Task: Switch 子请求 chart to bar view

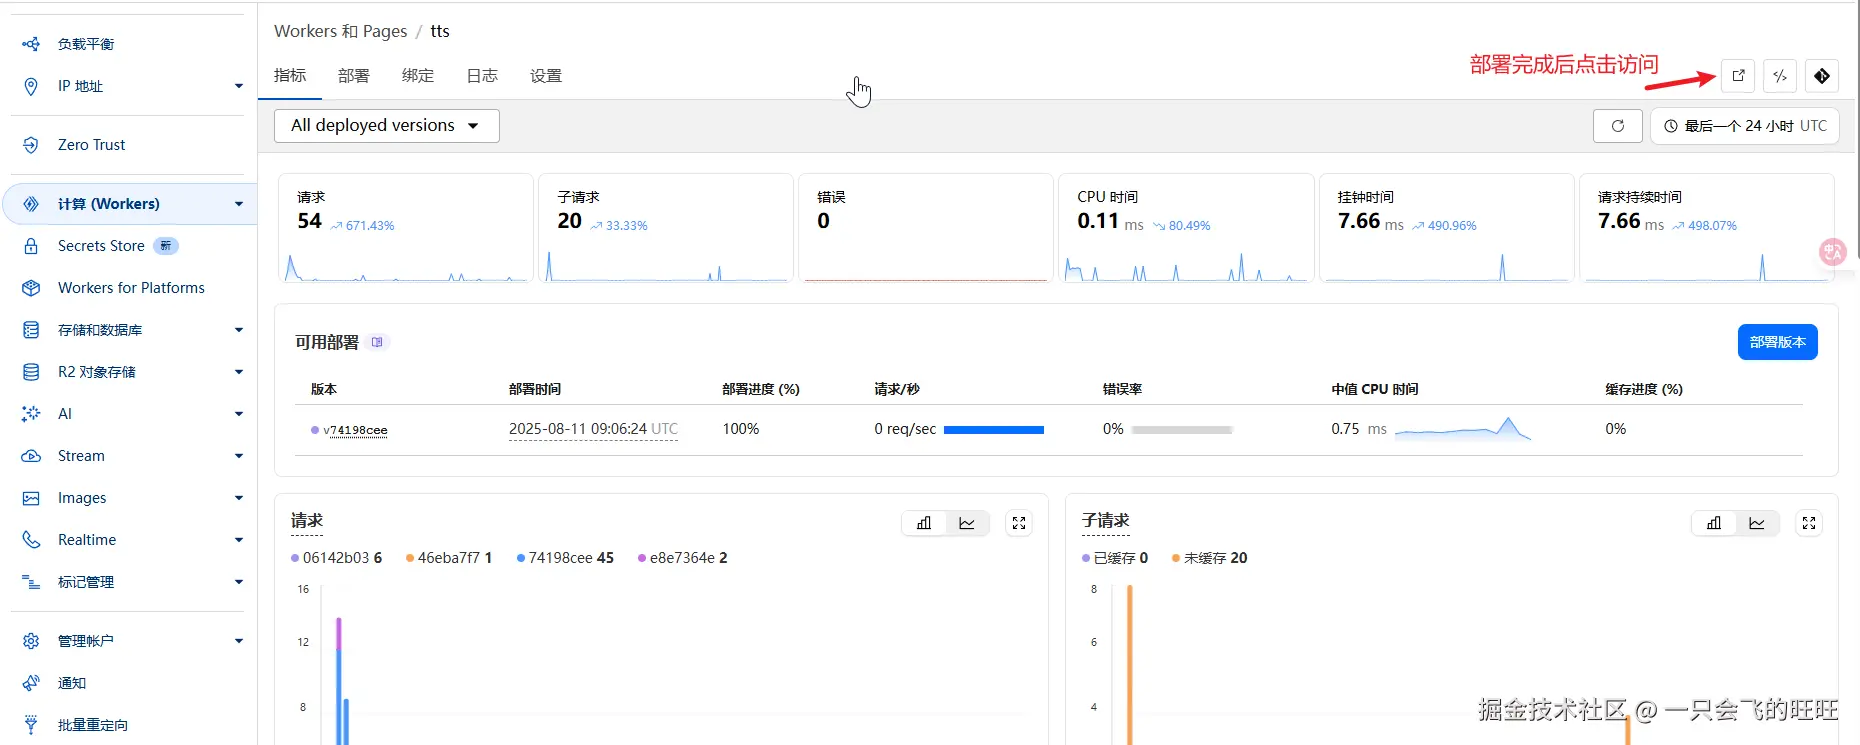Action: pyautogui.click(x=1714, y=523)
